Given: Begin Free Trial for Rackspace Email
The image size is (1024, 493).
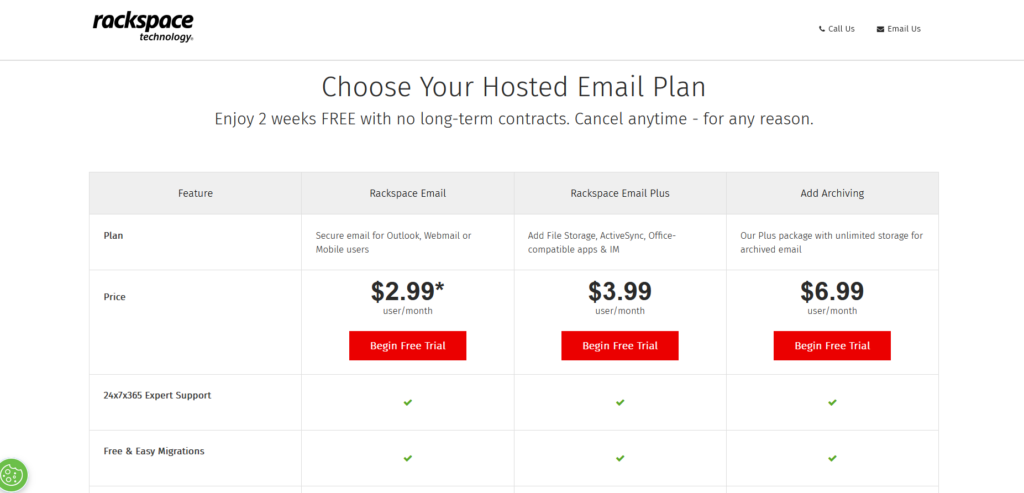Looking at the screenshot, I should click(x=407, y=346).
